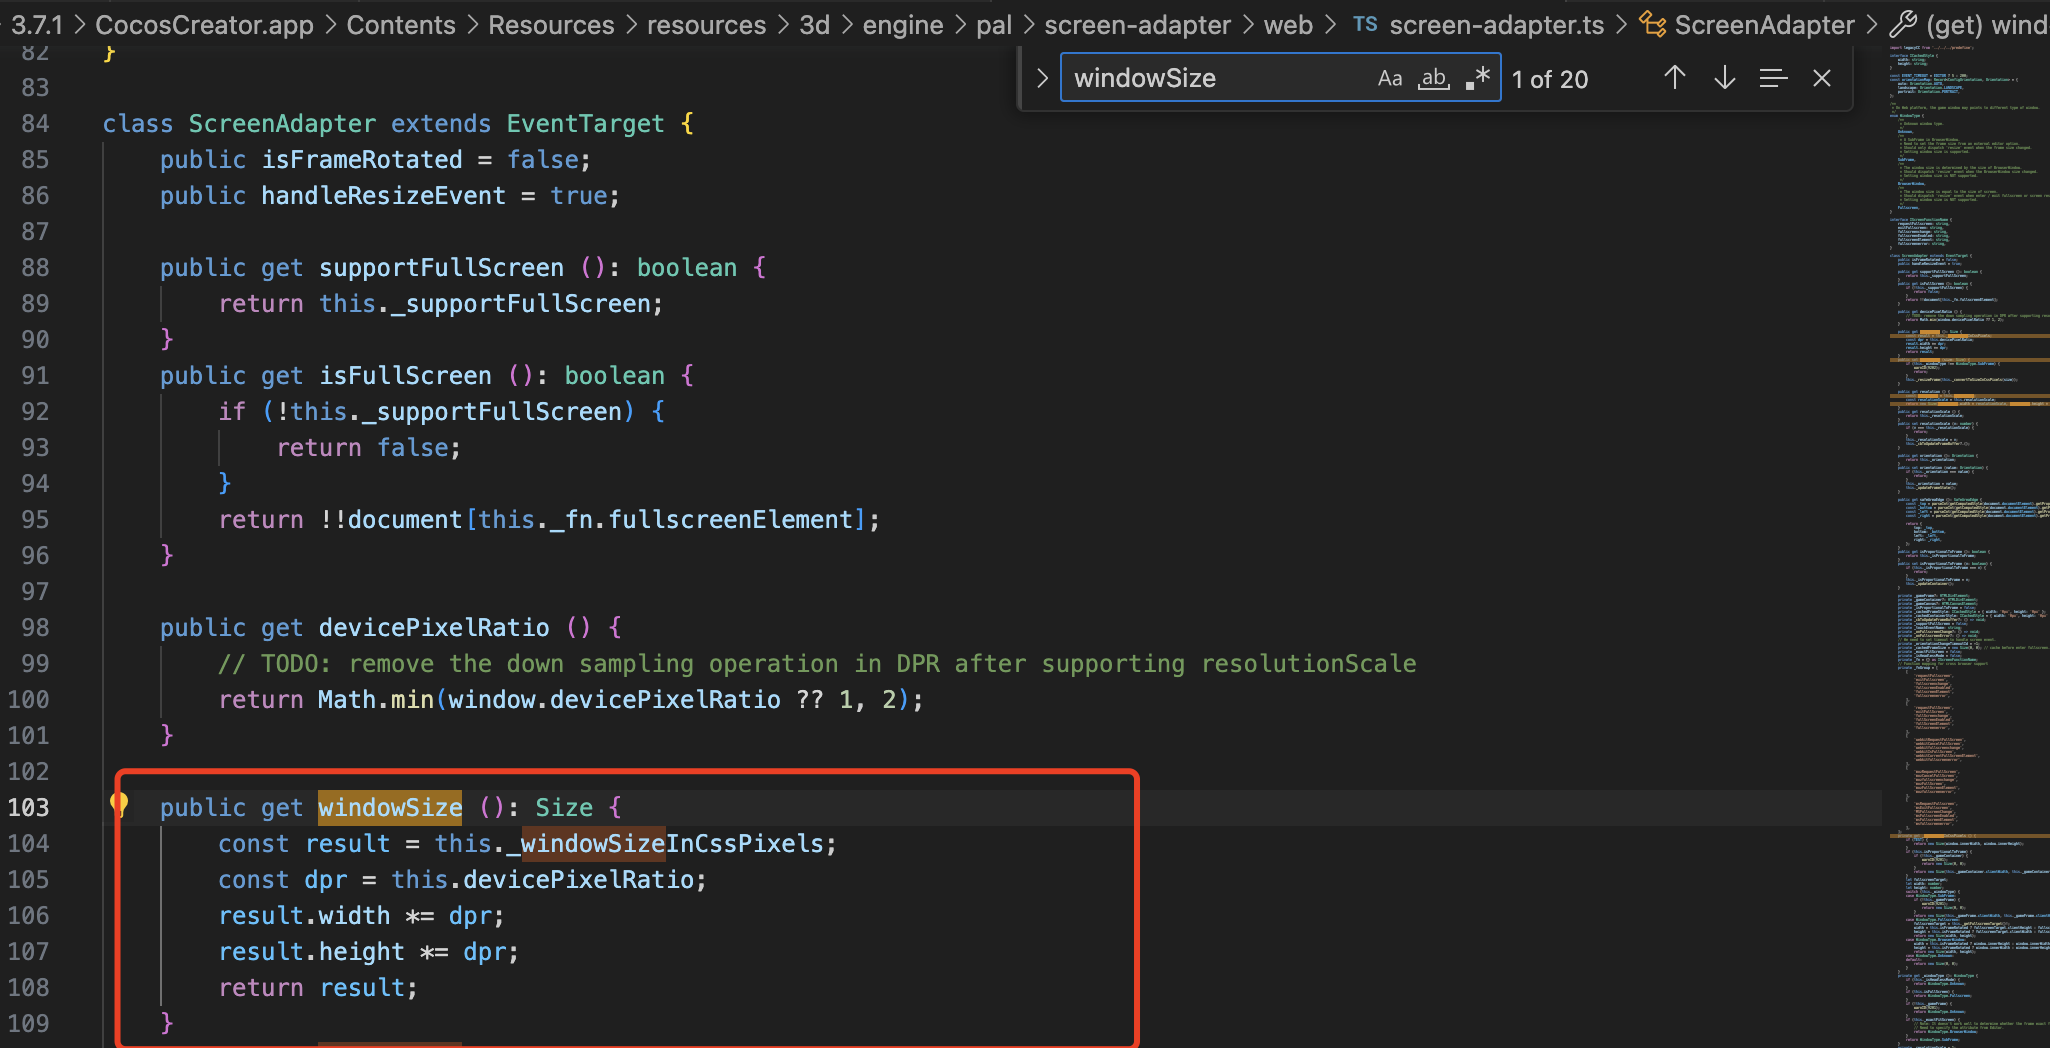Expand the replace row chevron
Screen dimensions: 2050x1048
click(1041, 78)
